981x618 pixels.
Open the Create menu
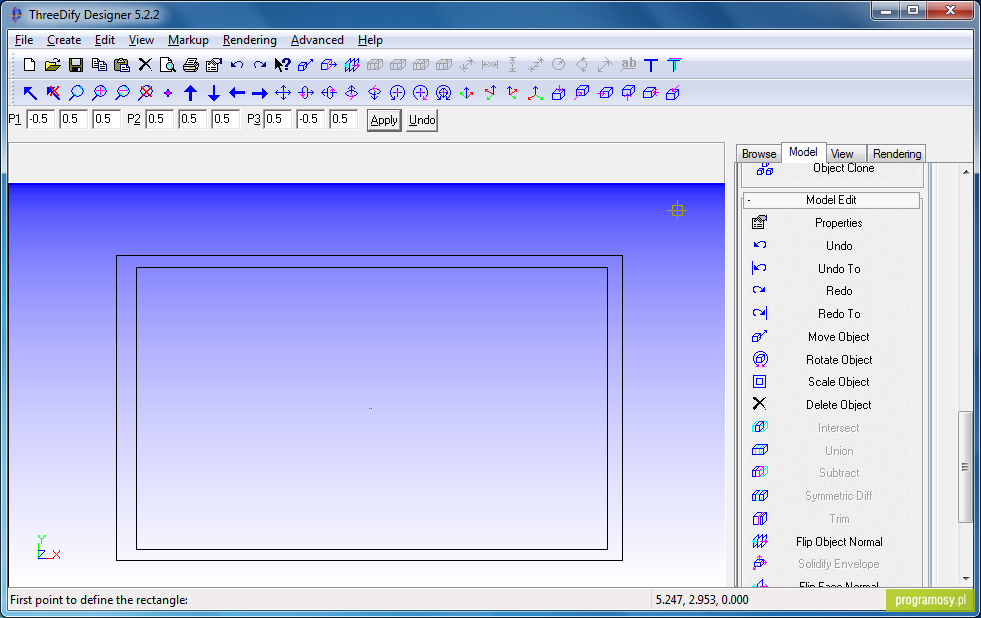tap(64, 40)
